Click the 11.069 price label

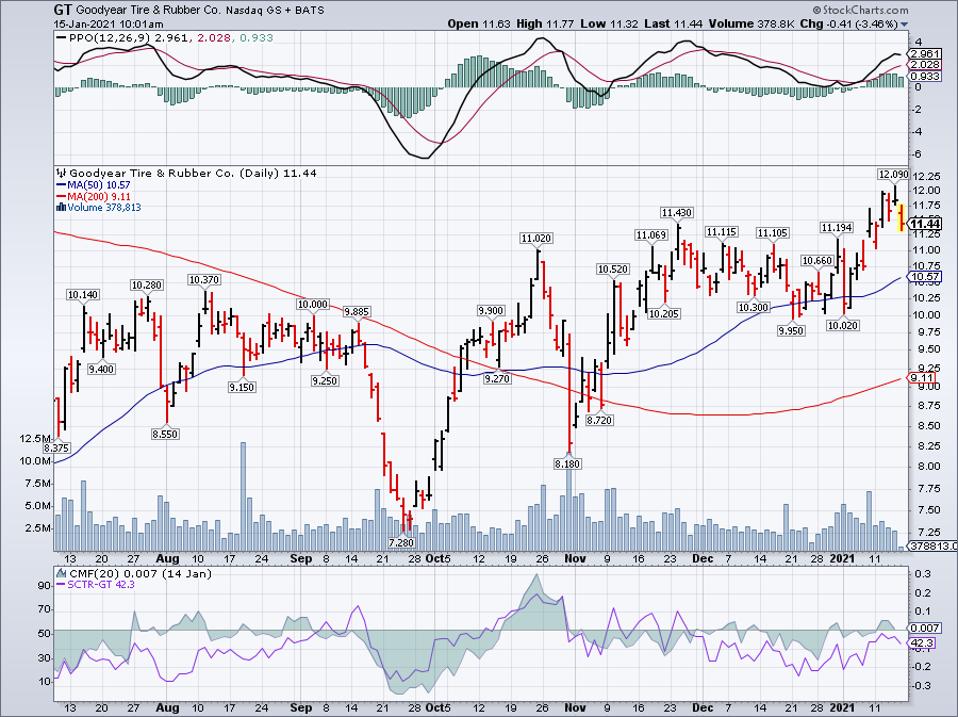651,235
